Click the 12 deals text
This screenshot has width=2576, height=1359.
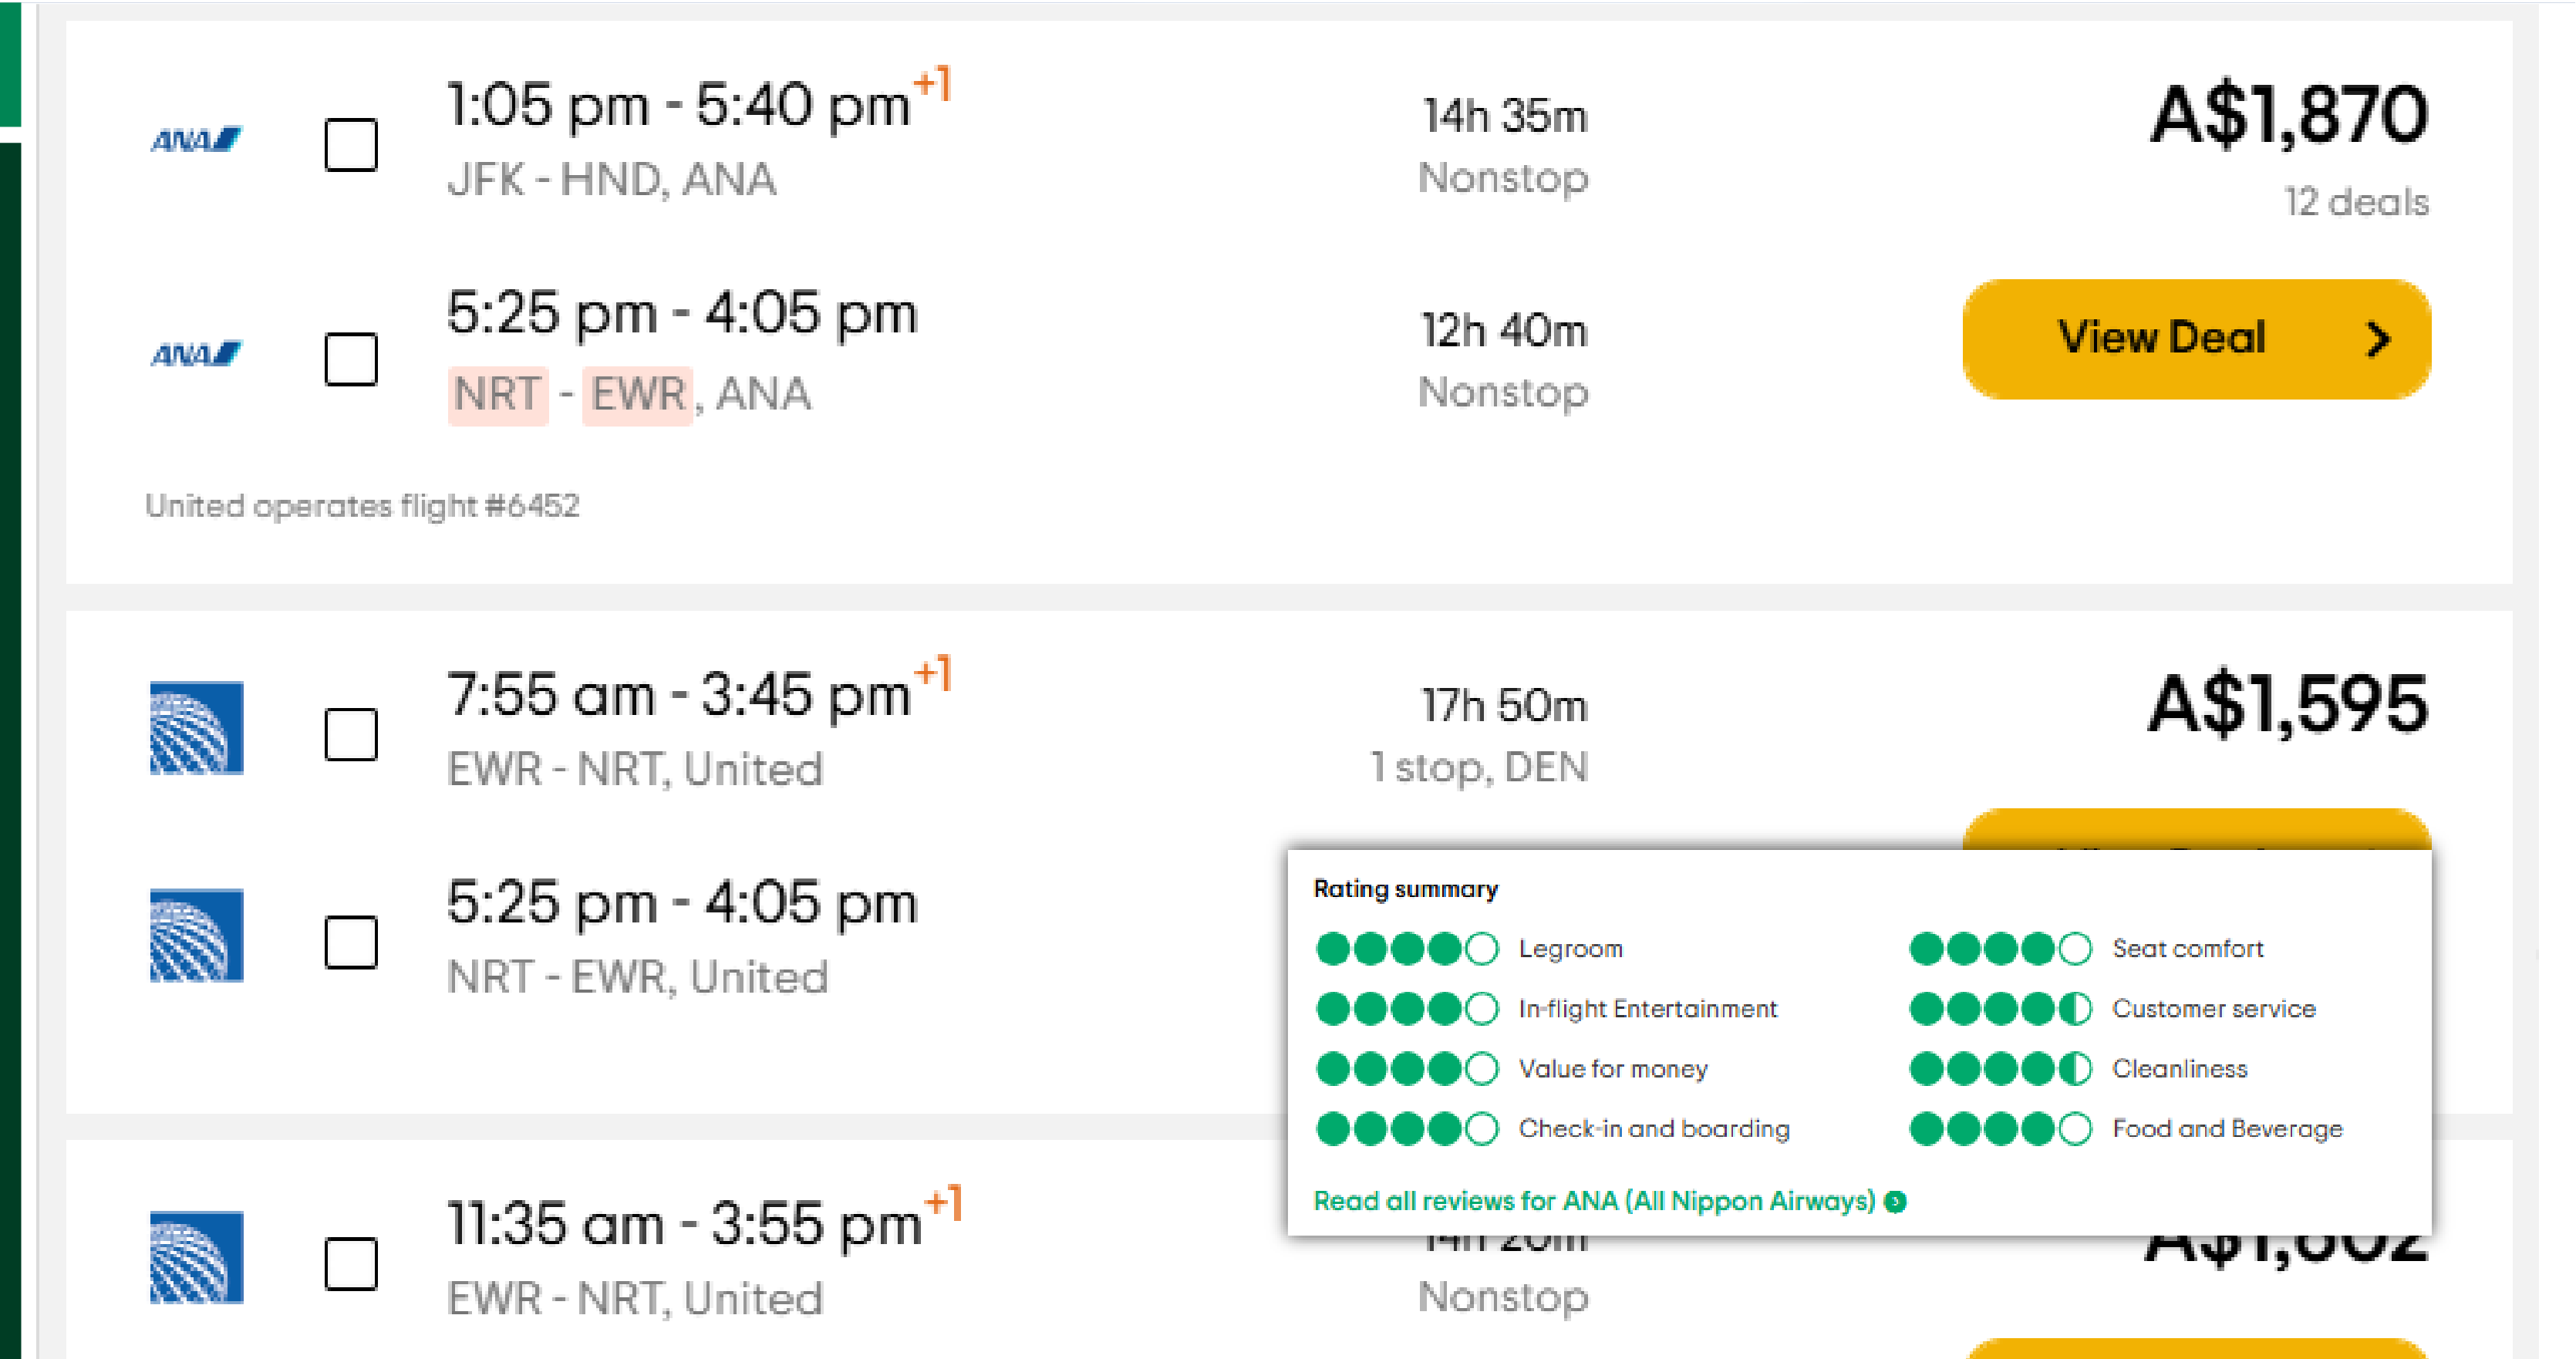coord(2356,202)
